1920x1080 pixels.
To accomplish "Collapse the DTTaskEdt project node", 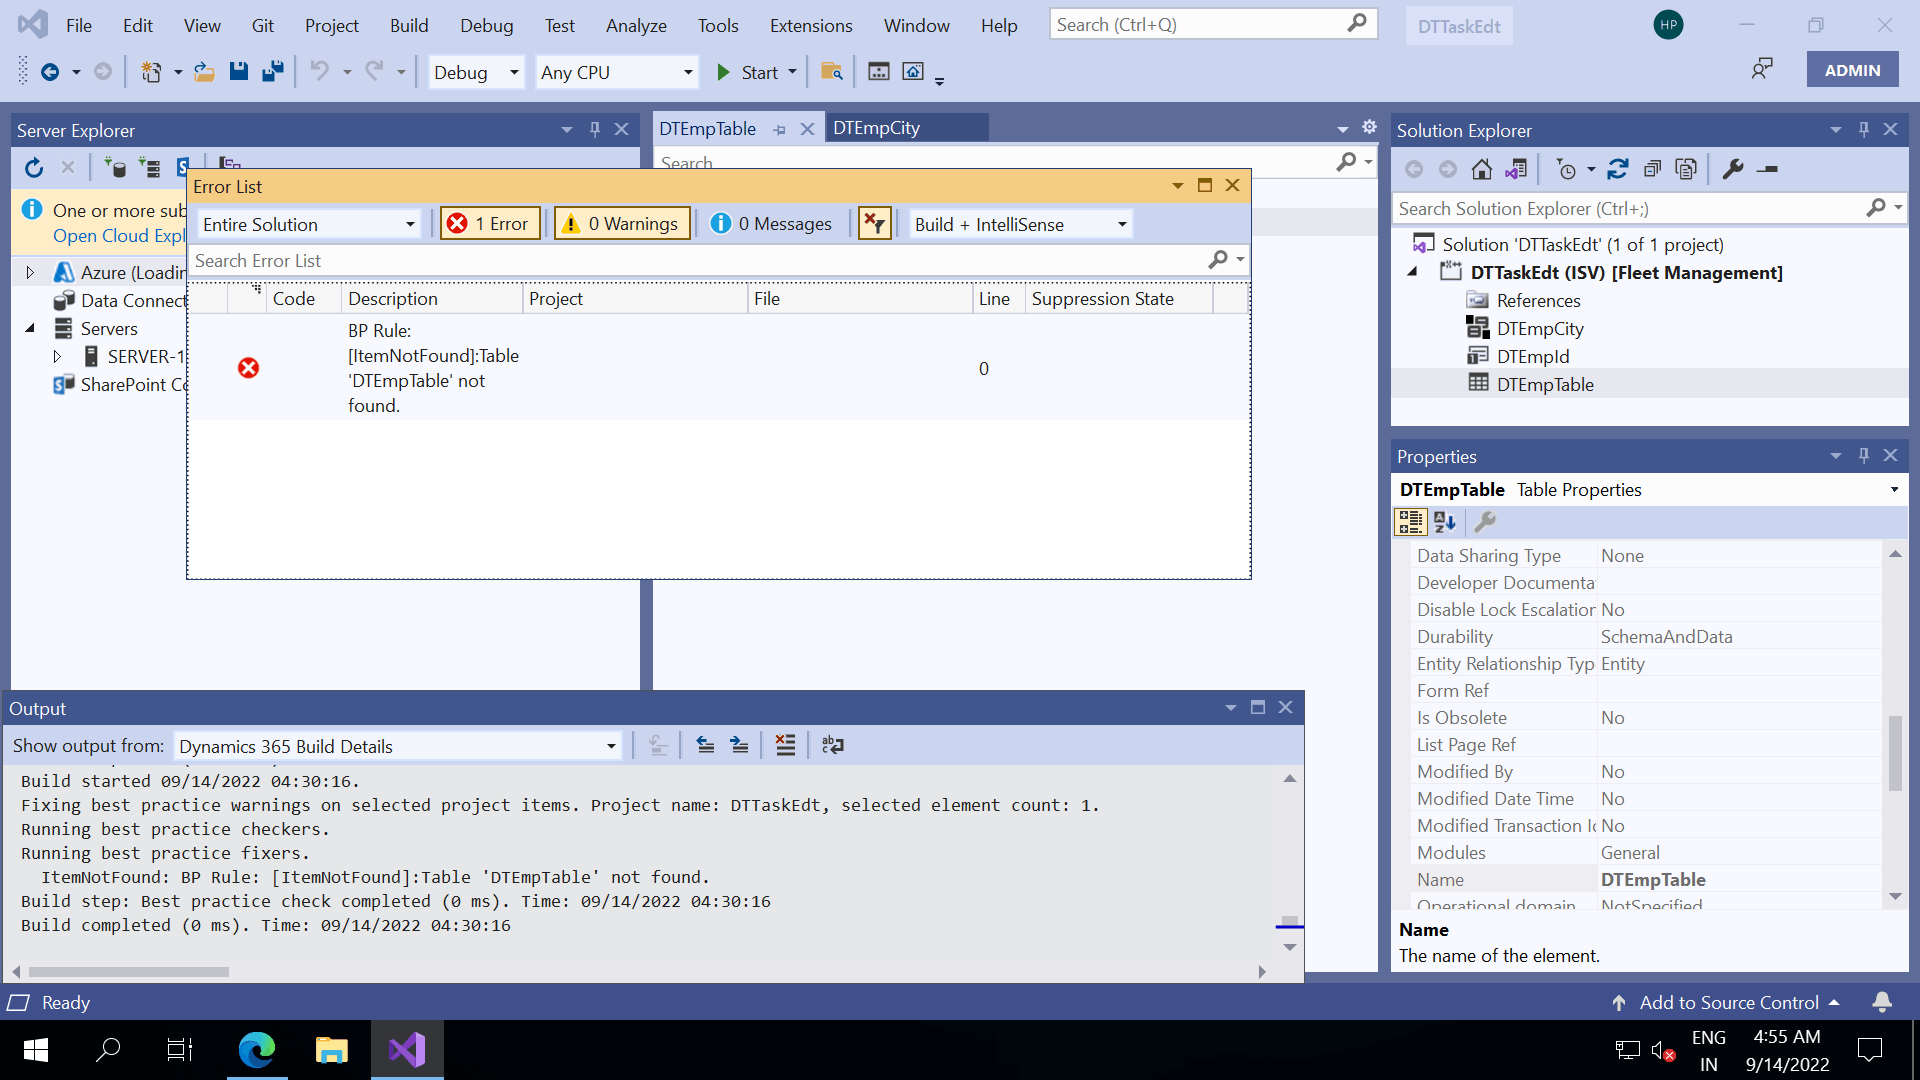I will [x=1412, y=272].
